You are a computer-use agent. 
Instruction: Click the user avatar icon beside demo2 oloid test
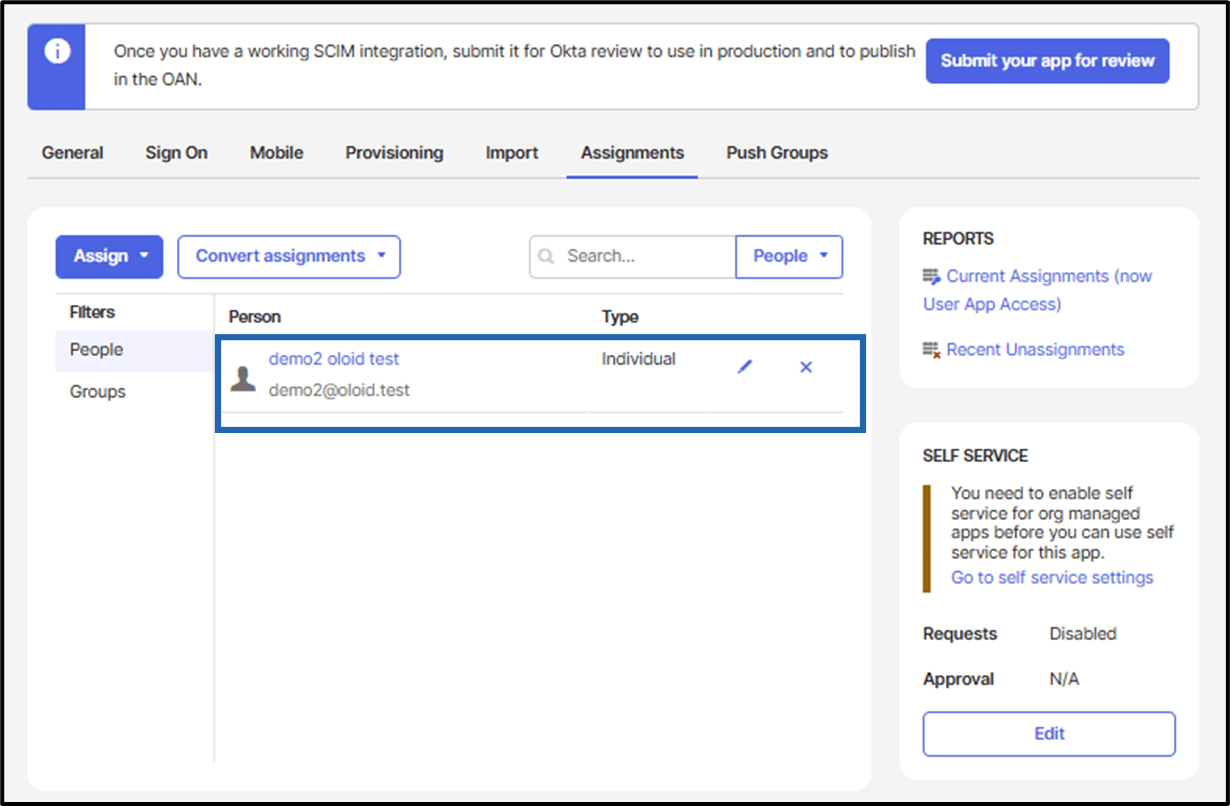click(x=243, y=378)
